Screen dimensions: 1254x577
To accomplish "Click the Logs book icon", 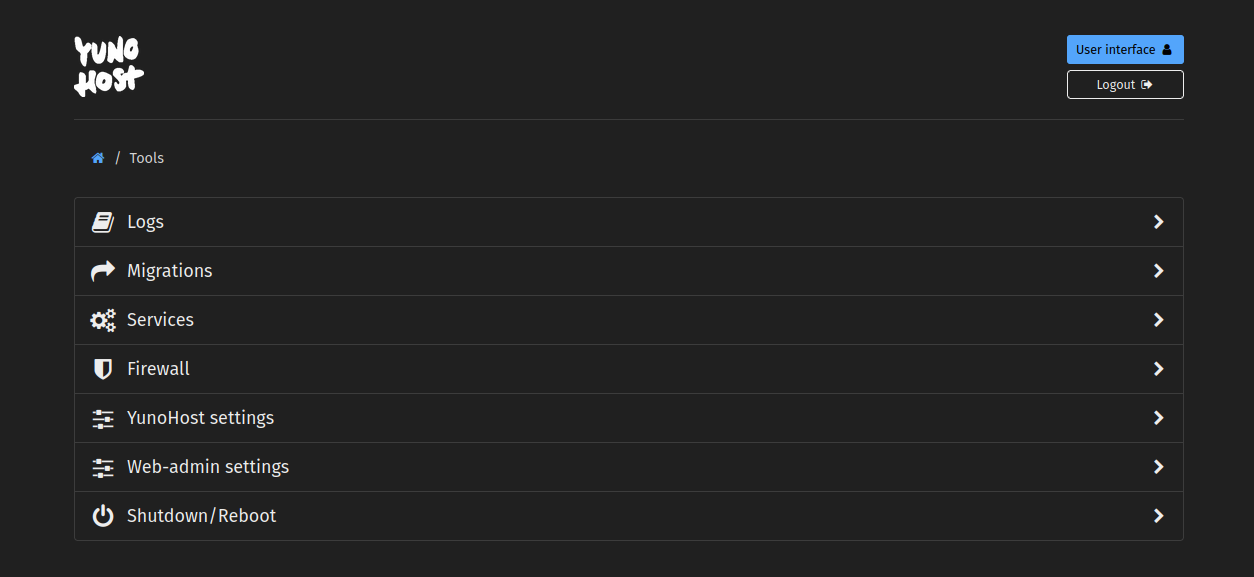I will pos(103,222).
